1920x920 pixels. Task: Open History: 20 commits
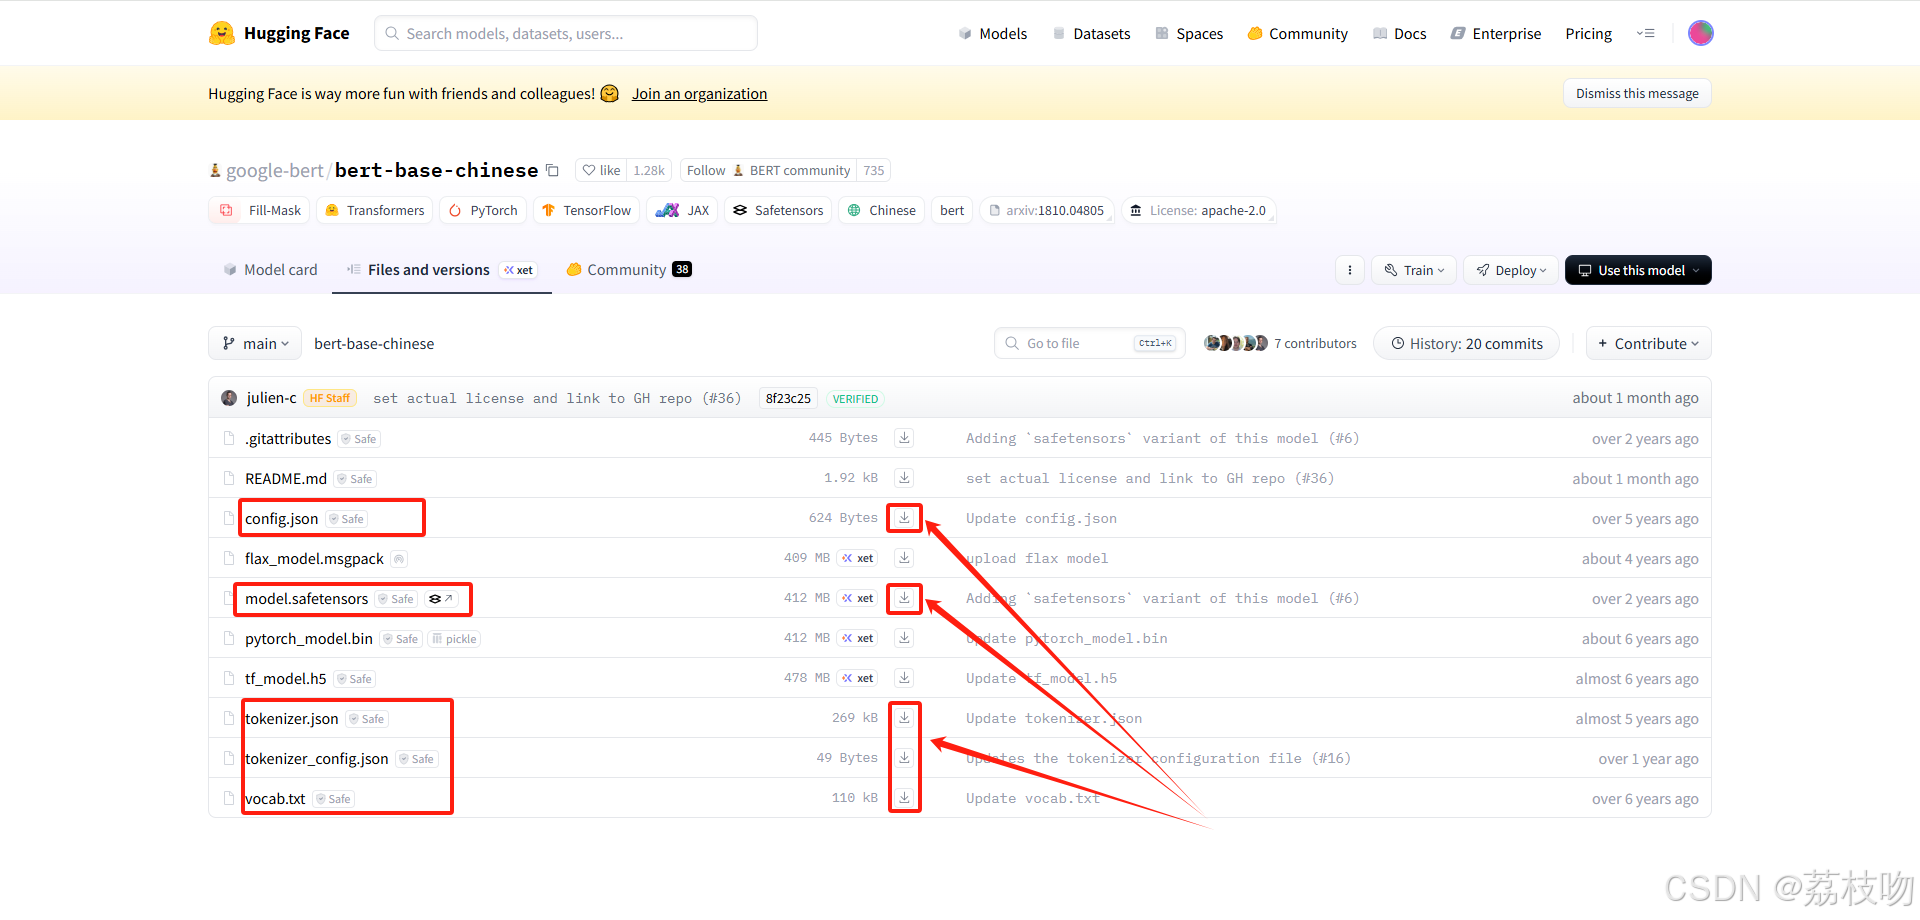pos(1466,343)
